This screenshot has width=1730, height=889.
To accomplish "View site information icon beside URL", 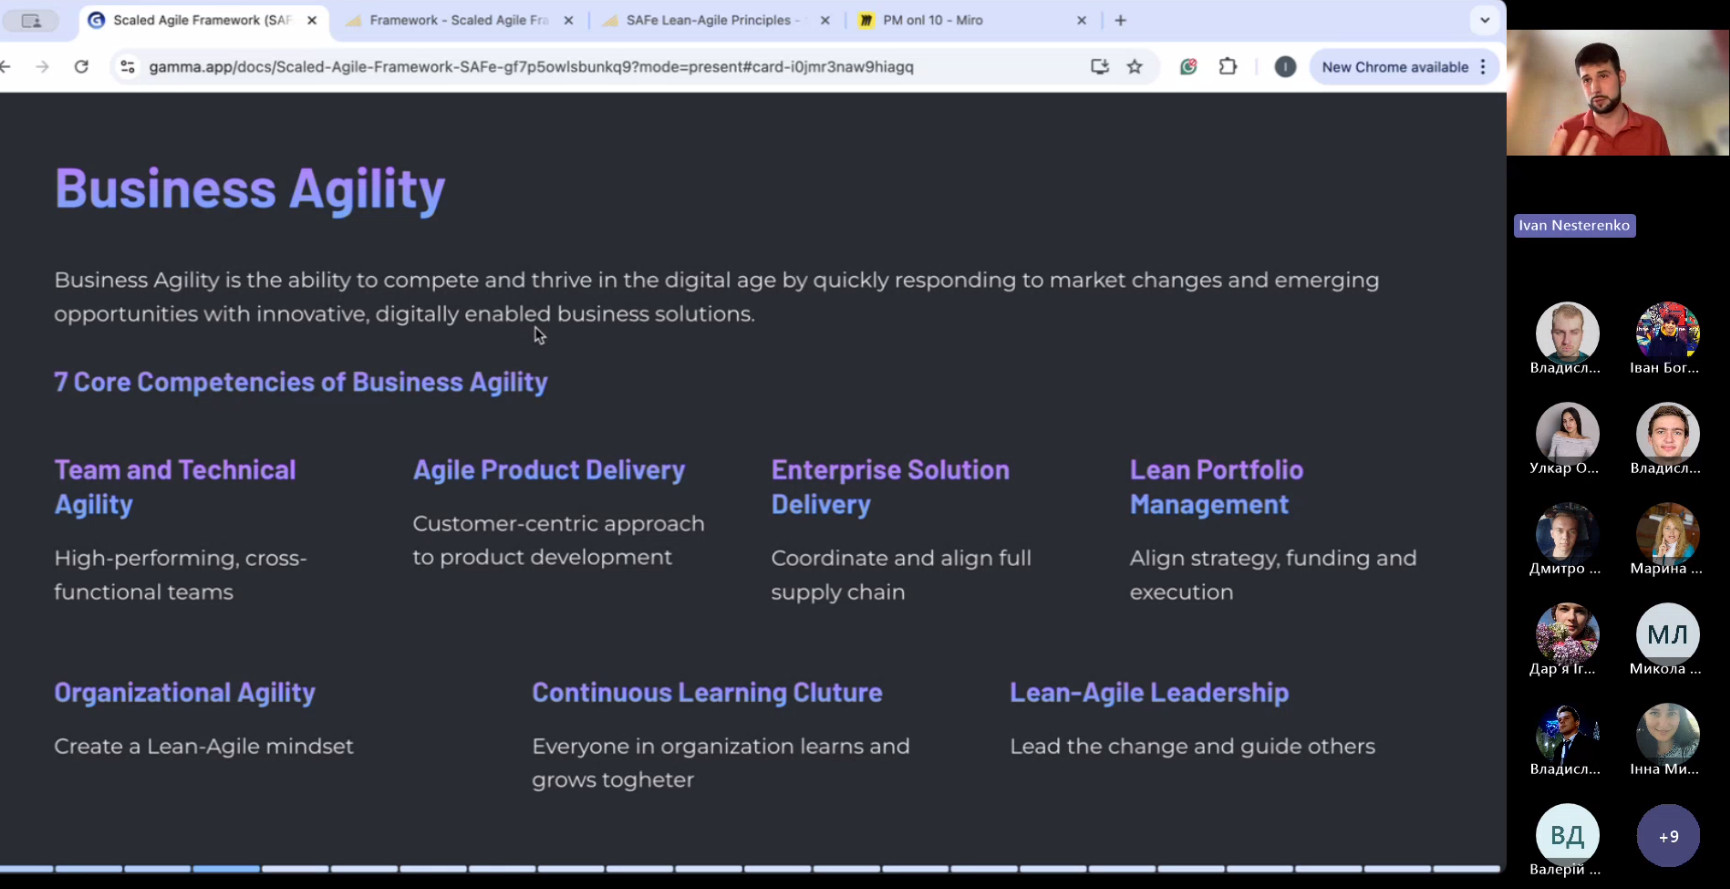I will [127, 67].
